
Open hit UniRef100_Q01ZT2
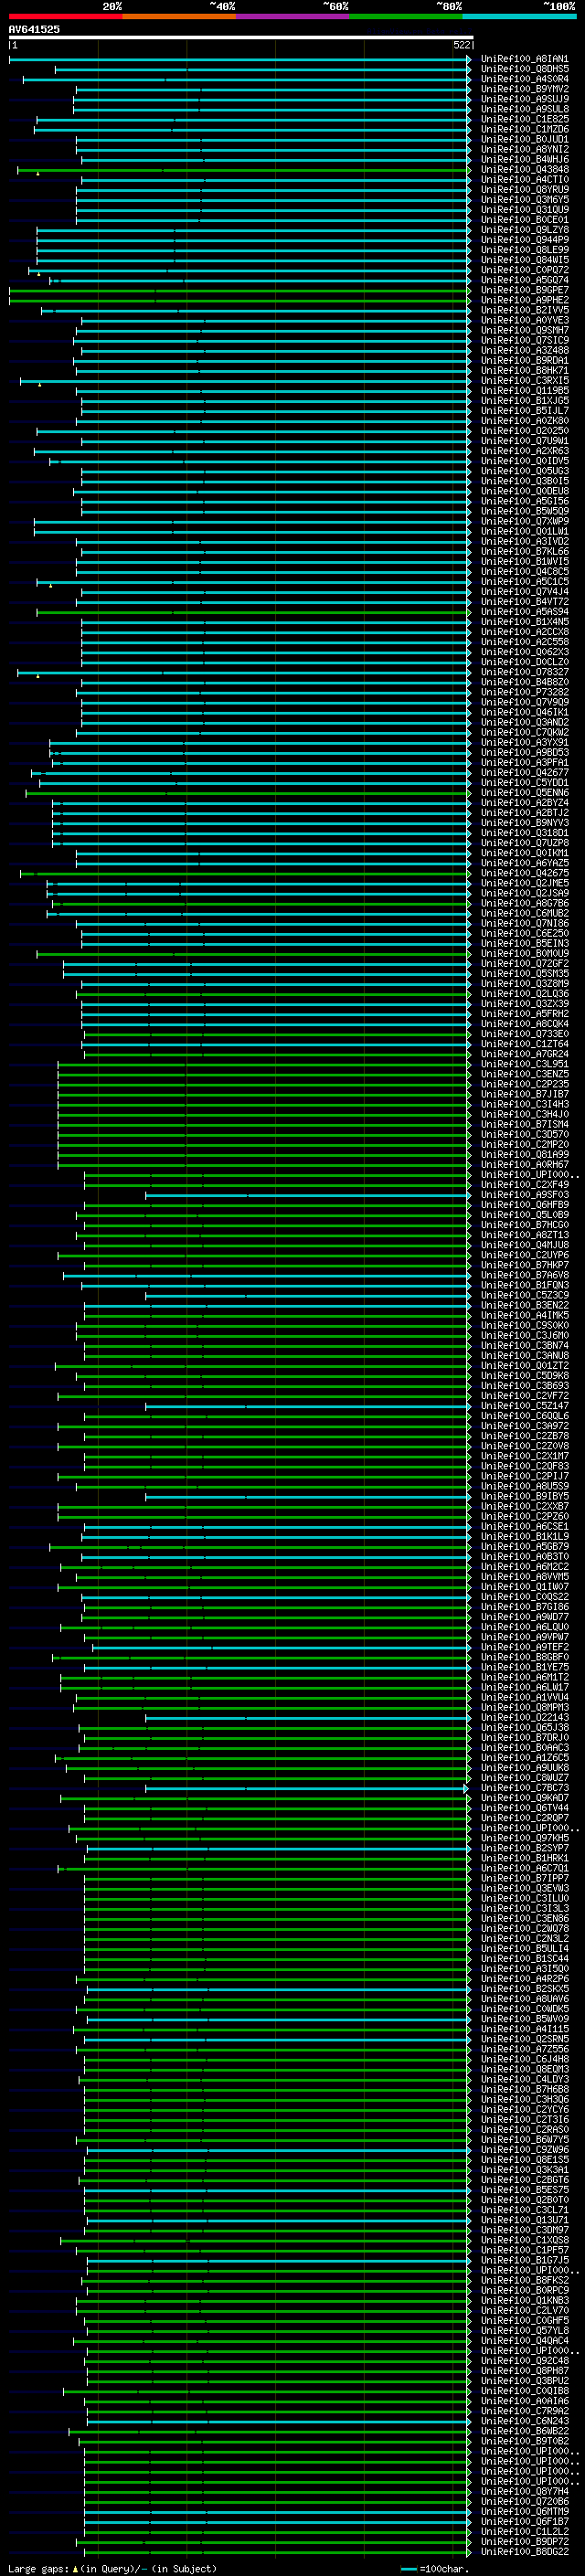(x=524, y=1366)
